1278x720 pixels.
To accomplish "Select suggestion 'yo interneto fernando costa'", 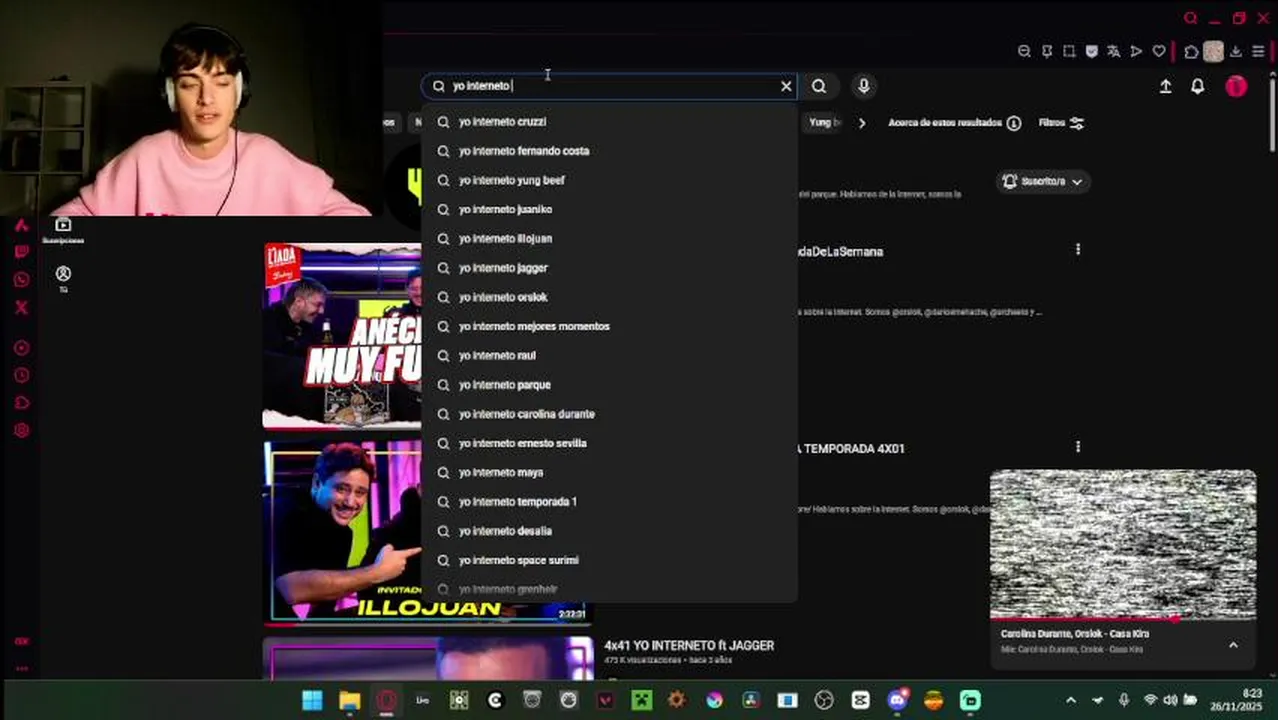I will point(609,151).
